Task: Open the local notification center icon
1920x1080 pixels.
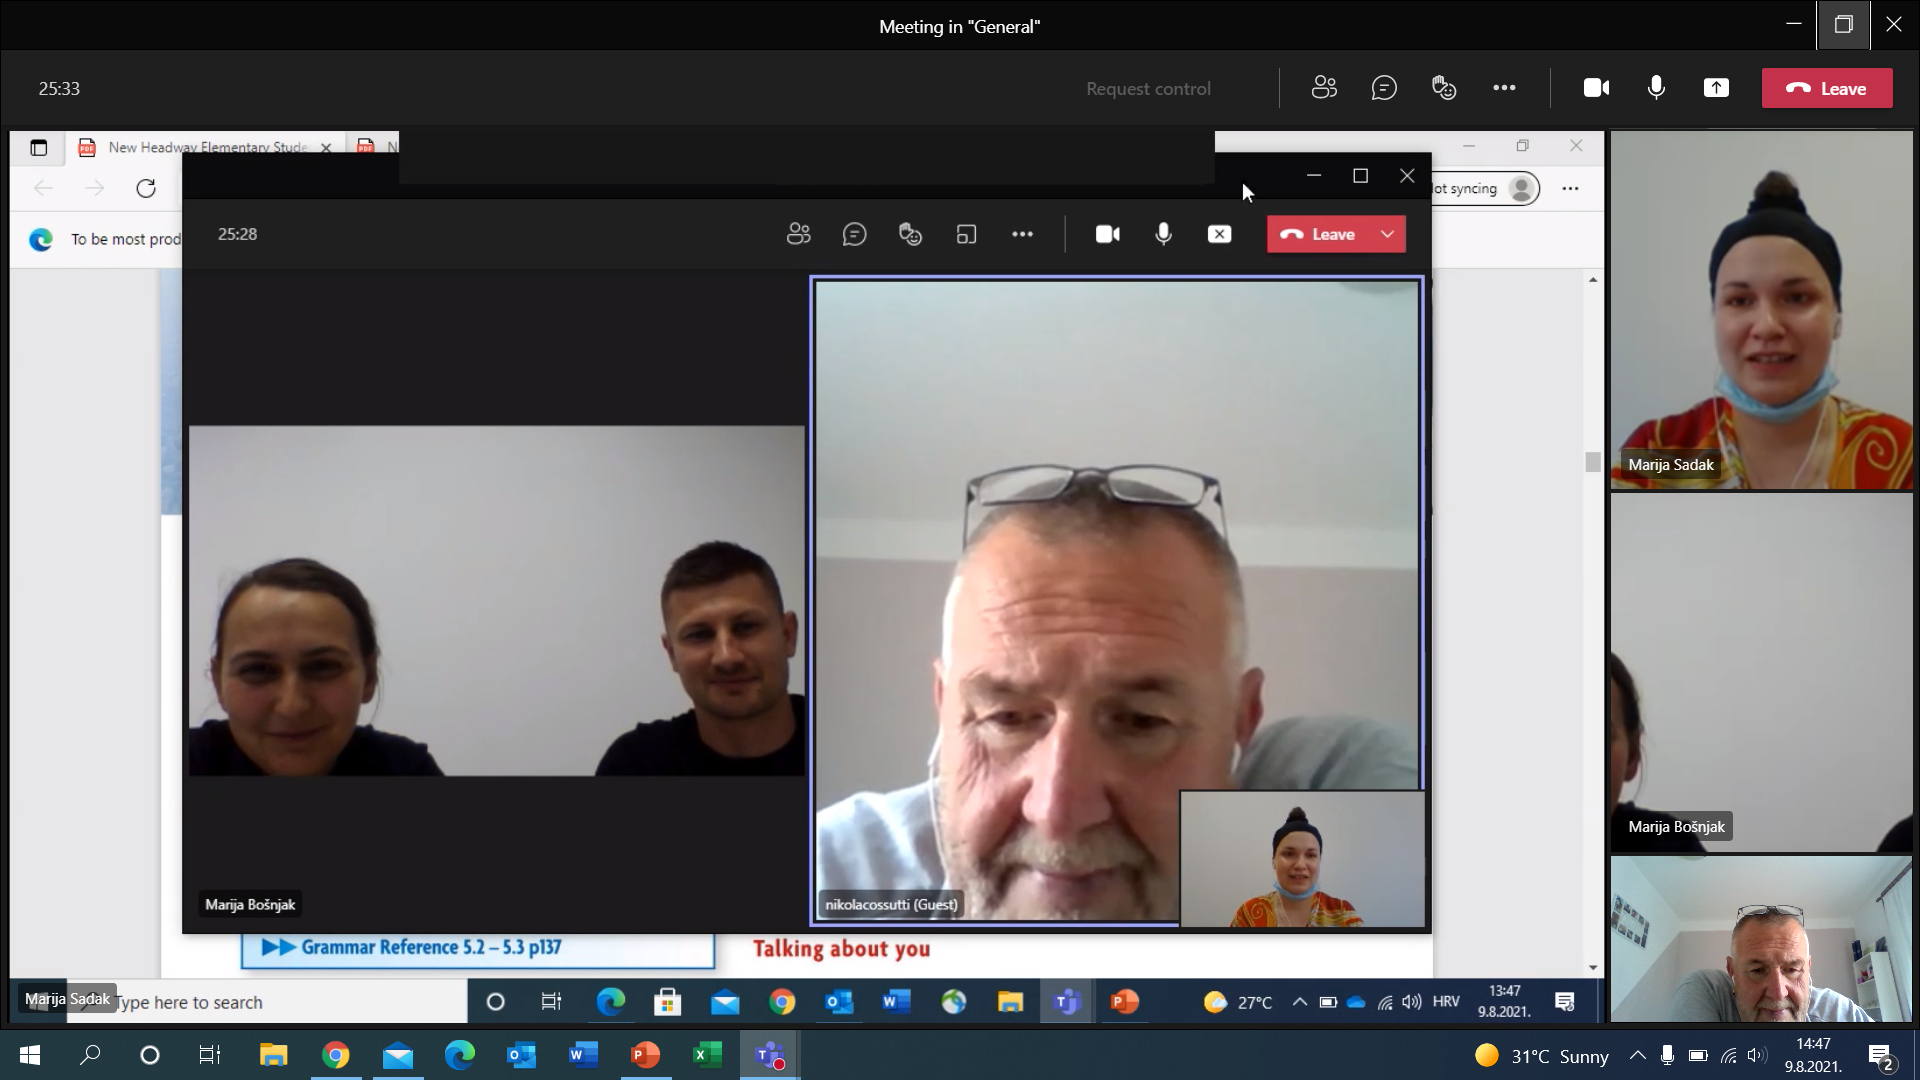Action: pyautogui.click(x=1880, y=1056)
